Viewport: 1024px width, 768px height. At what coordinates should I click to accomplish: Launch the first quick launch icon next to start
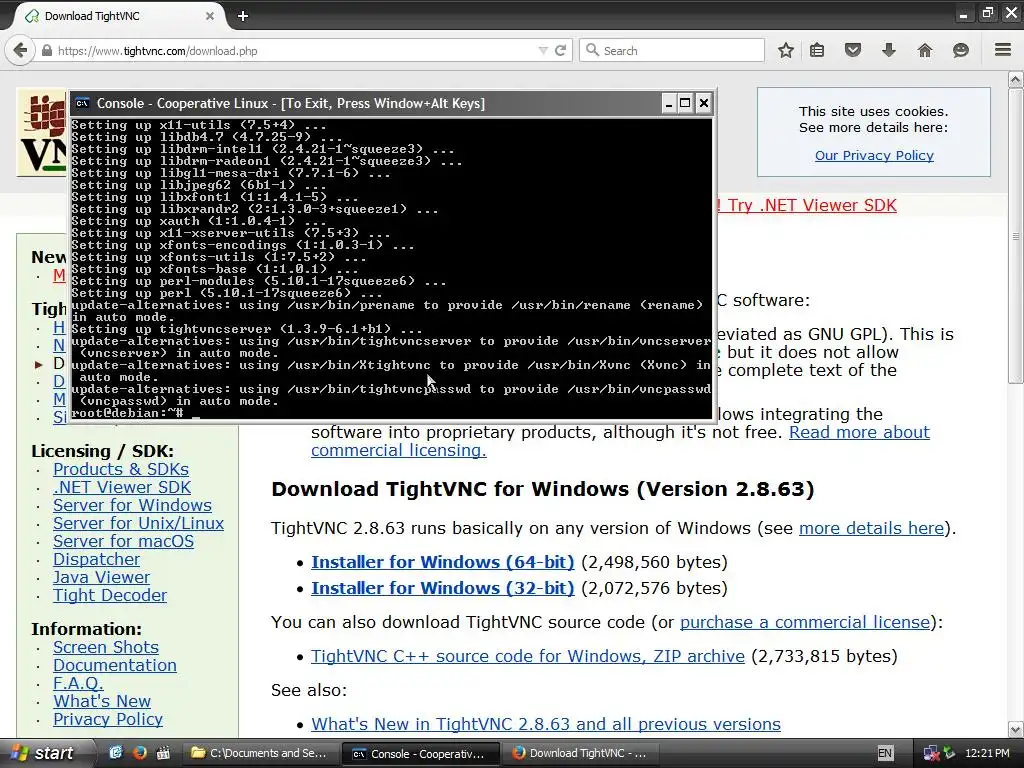click(x=116, y=753)
